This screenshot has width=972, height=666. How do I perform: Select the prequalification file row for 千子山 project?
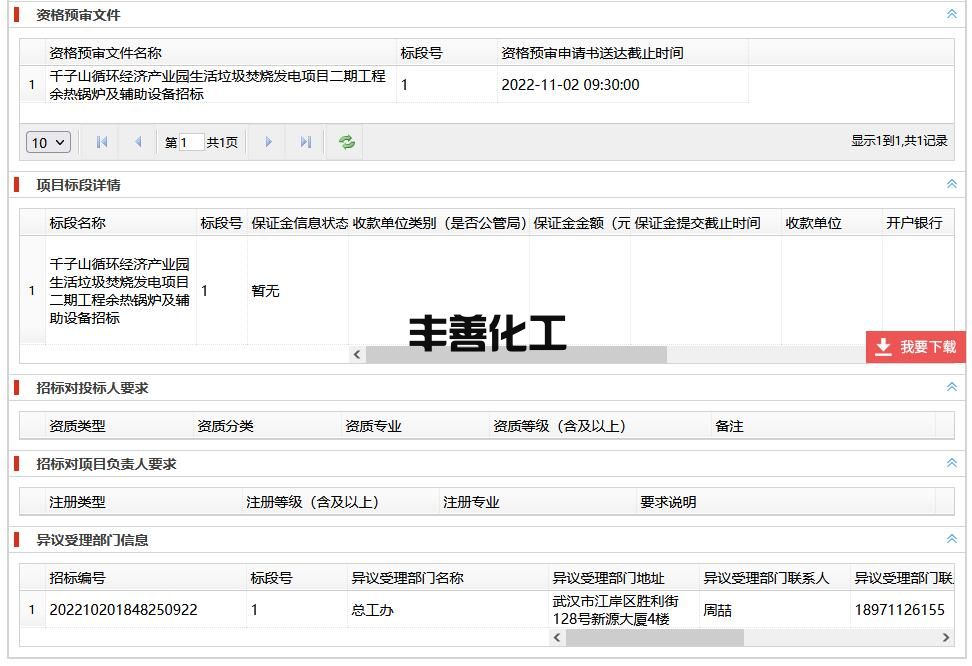click(384, 85)
